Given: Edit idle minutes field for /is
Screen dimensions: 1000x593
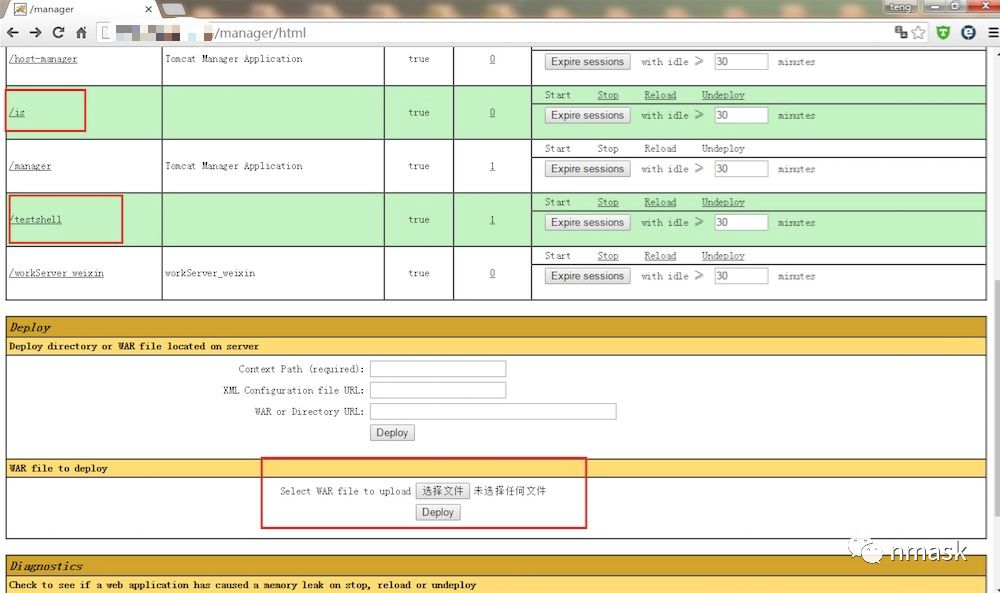Looking at the screenshot, I should [741, 115].
